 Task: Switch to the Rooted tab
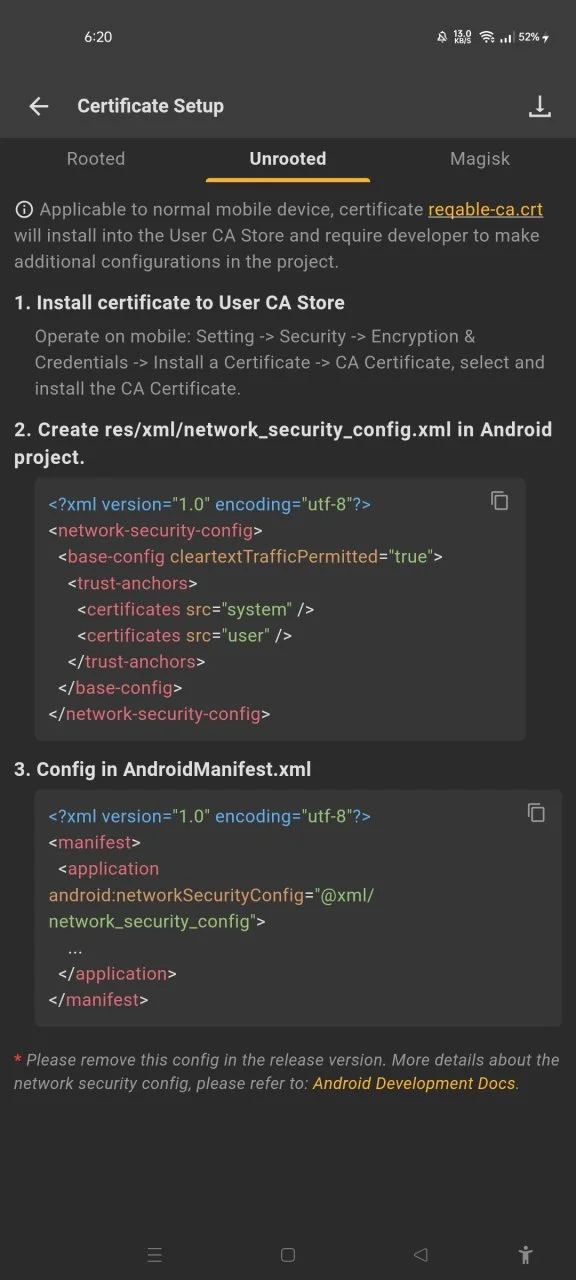click(x=96, y=159)
